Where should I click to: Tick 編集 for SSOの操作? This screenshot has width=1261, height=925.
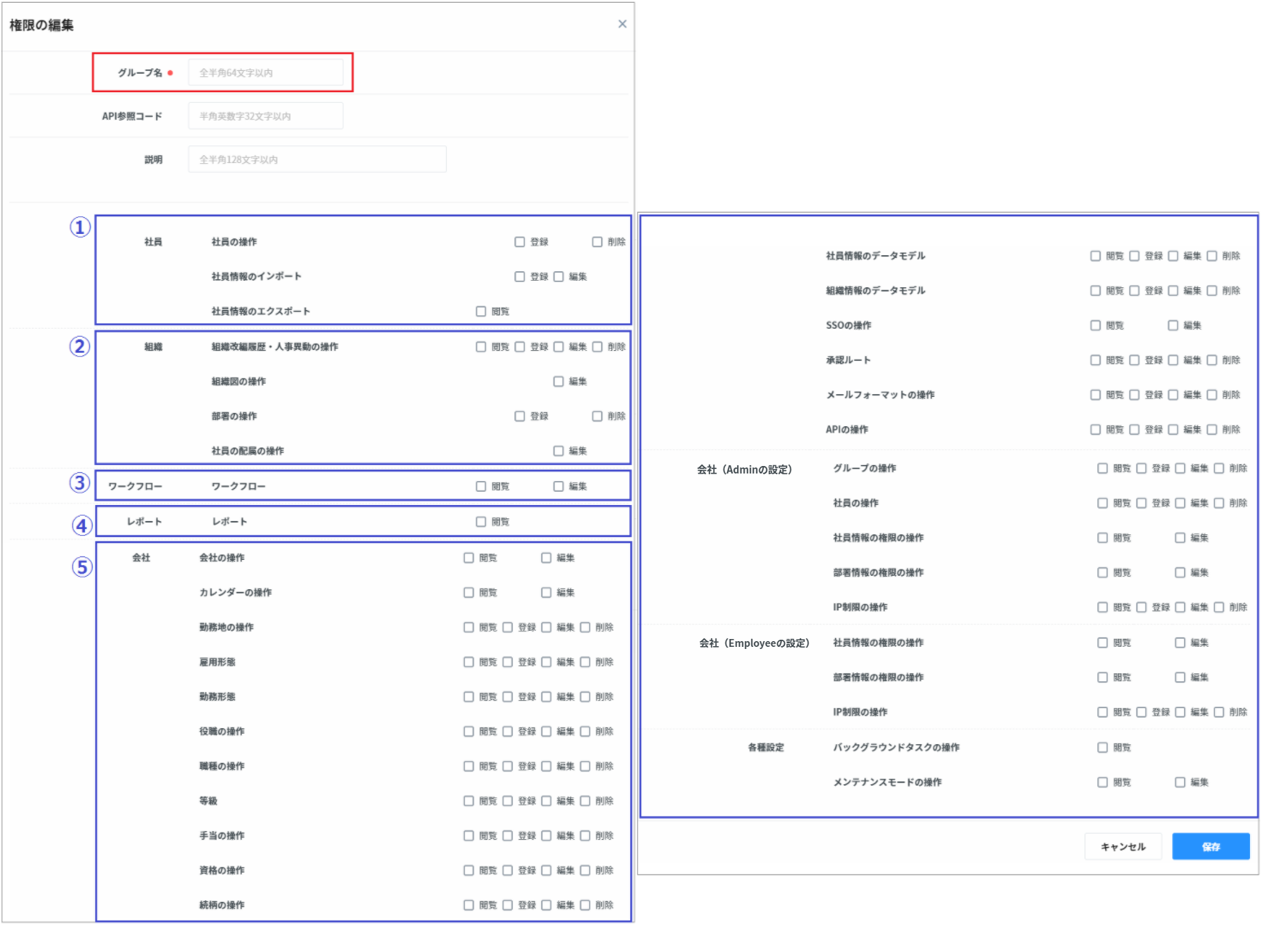tap(1173, 325)
